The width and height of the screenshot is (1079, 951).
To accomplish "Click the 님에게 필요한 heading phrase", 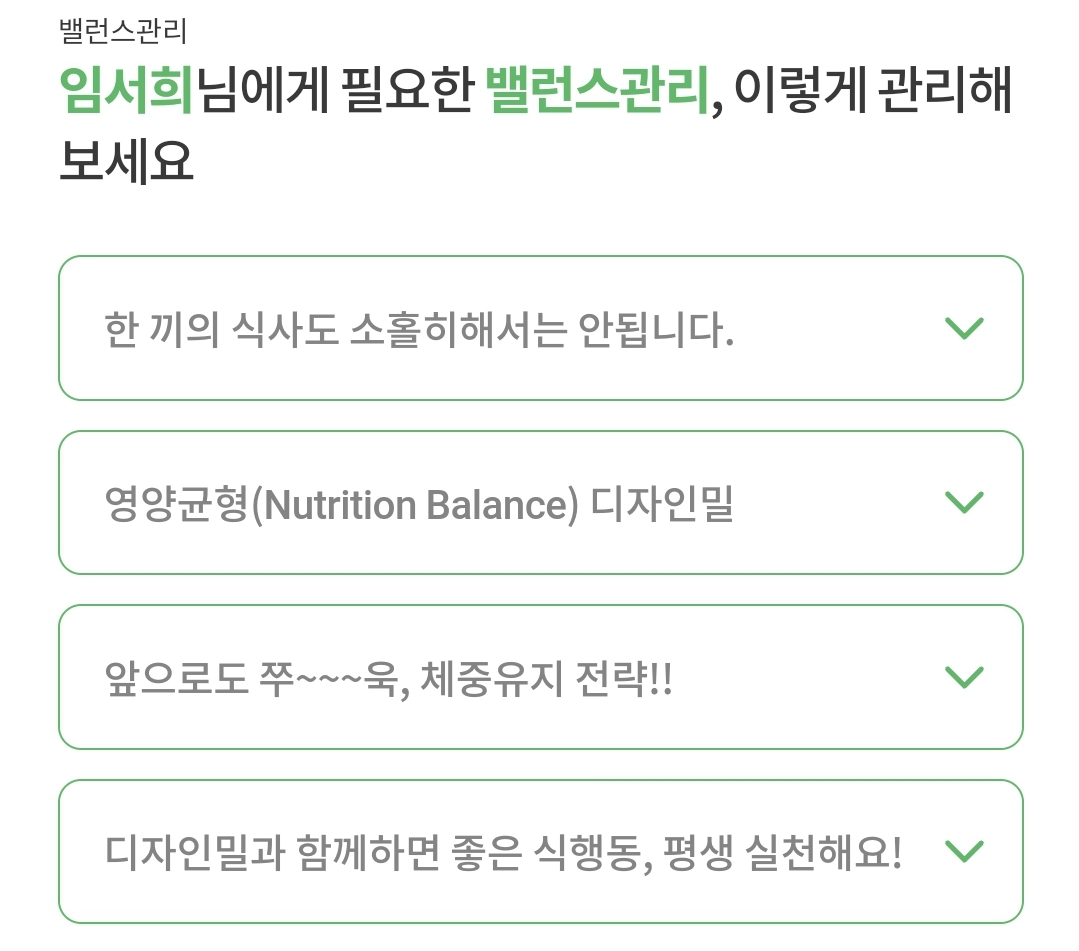I will point(335,90).
